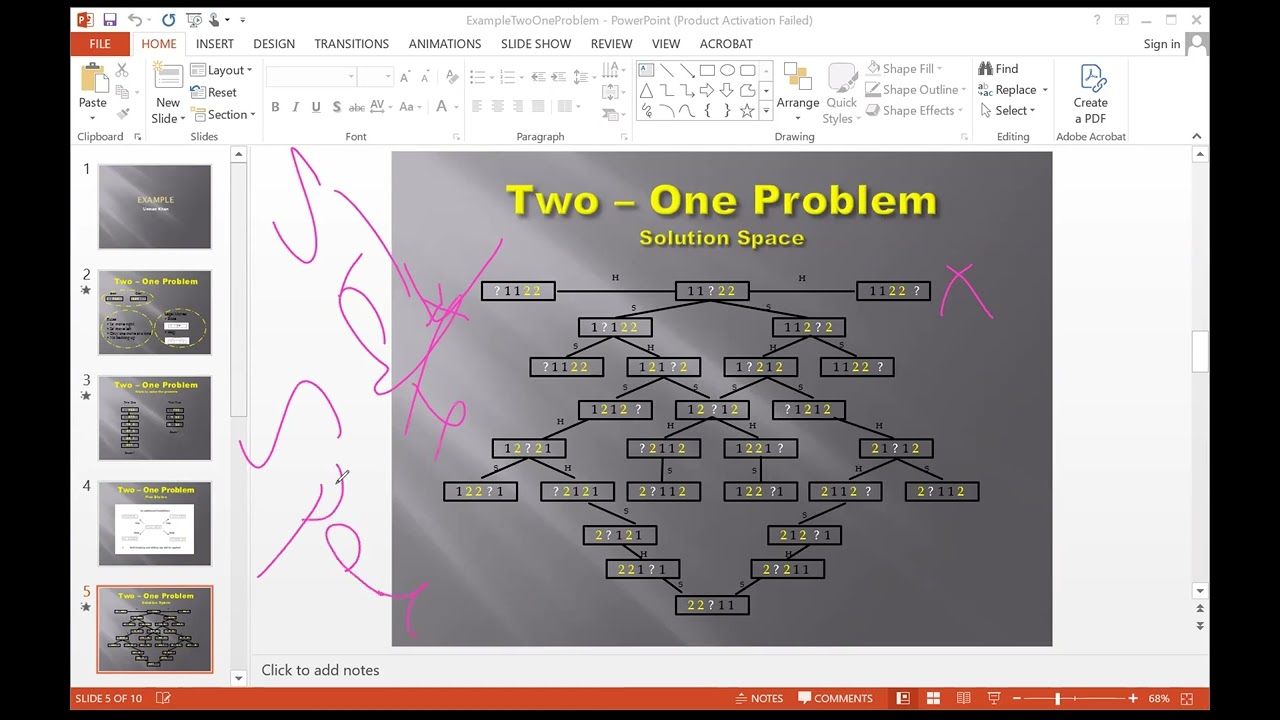The height and width of the screenshot is (720, 1280).
Task: Select the Scribble freeform shape
Action: pos(646,111)
